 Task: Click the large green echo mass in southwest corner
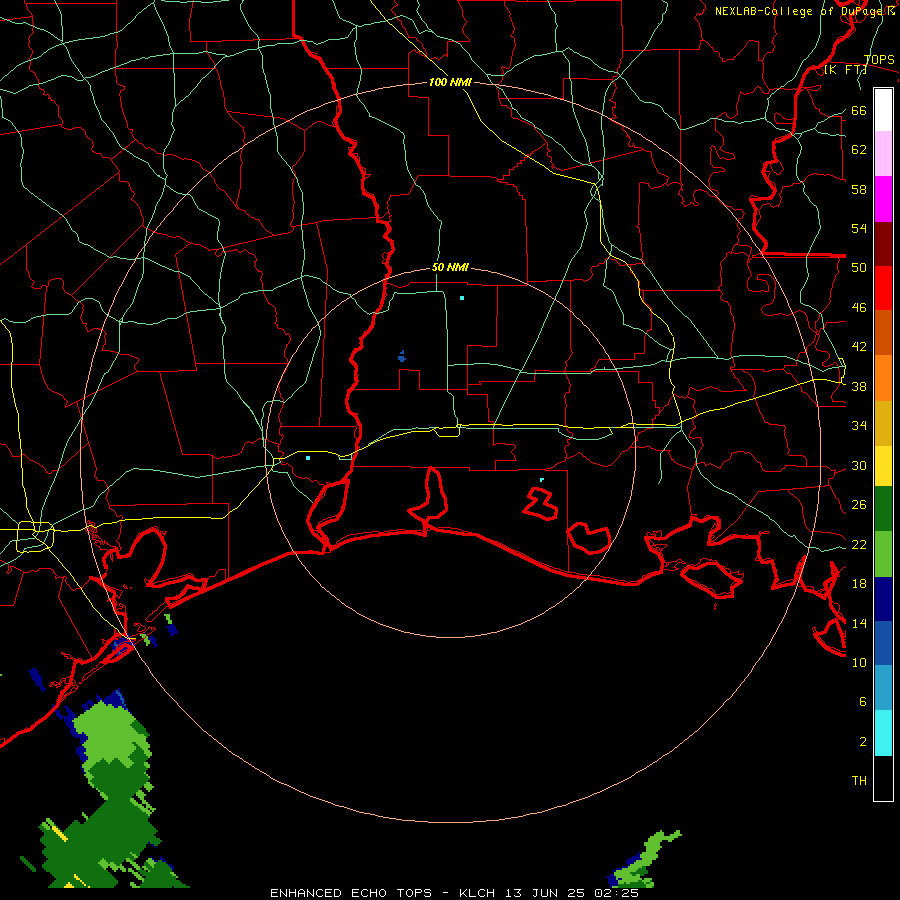pyautogui.click(x=109, y=804)
